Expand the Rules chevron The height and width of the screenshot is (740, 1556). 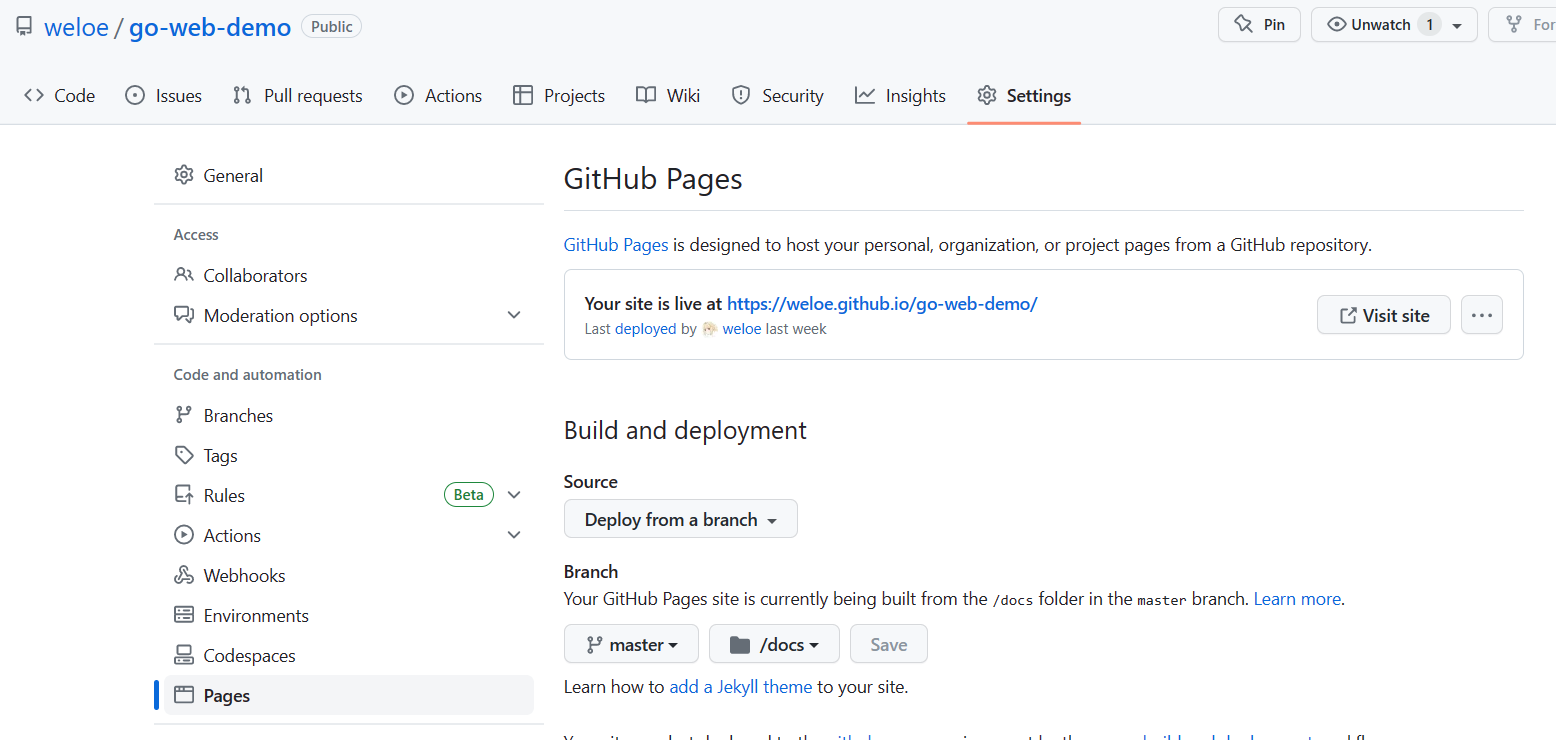(x=514, y=495)
